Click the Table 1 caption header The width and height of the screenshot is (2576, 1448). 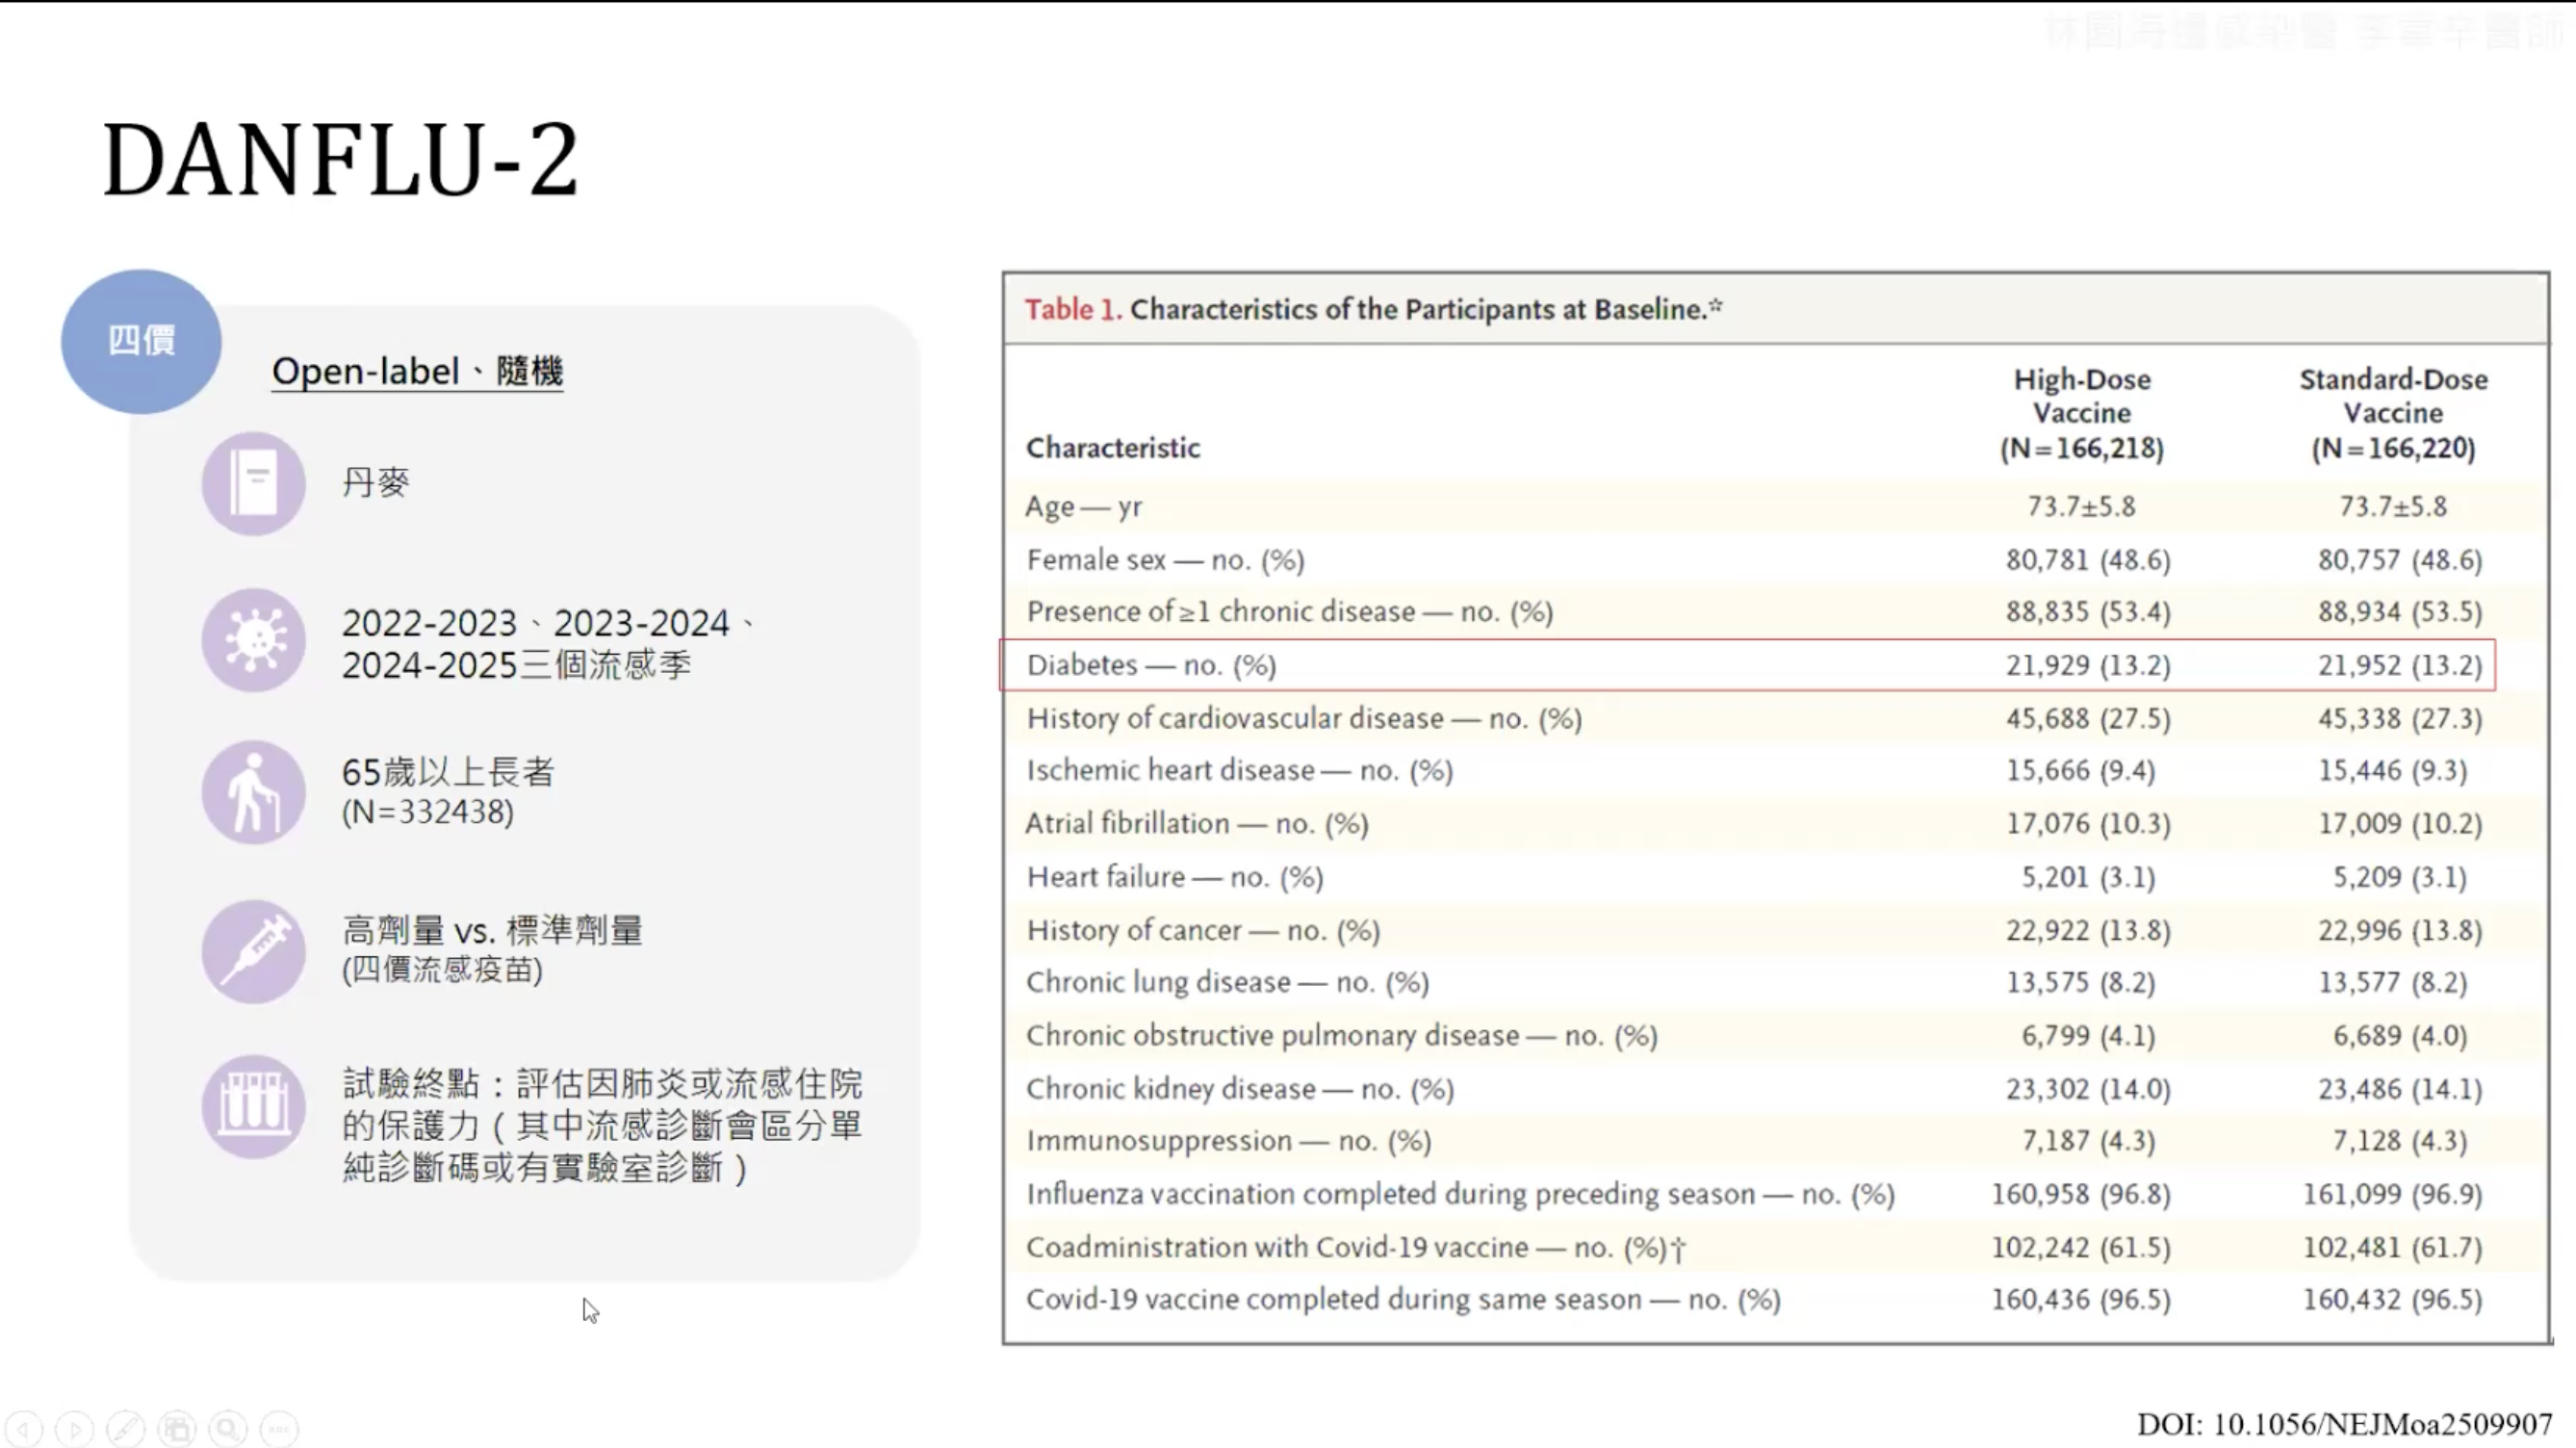(x=1373, y=309)
